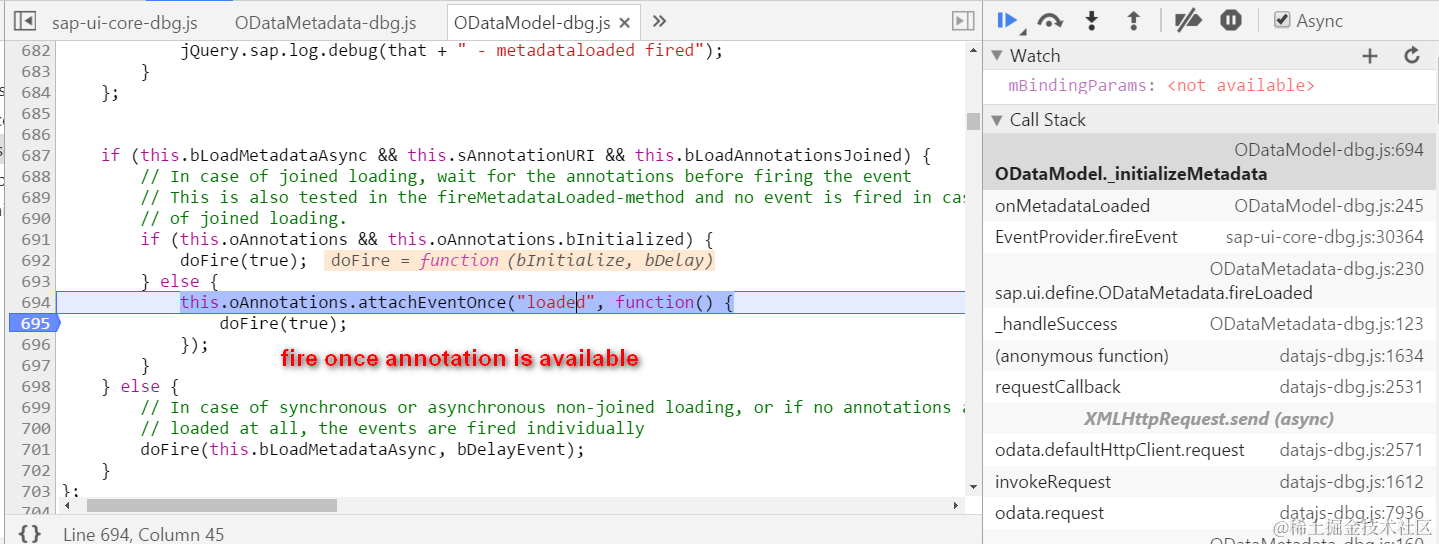The width and height of the screenshot is (1439, 544).
Task: Toggle the Async checkbox
Action: pyautogui.click(x=1282, y=20)
